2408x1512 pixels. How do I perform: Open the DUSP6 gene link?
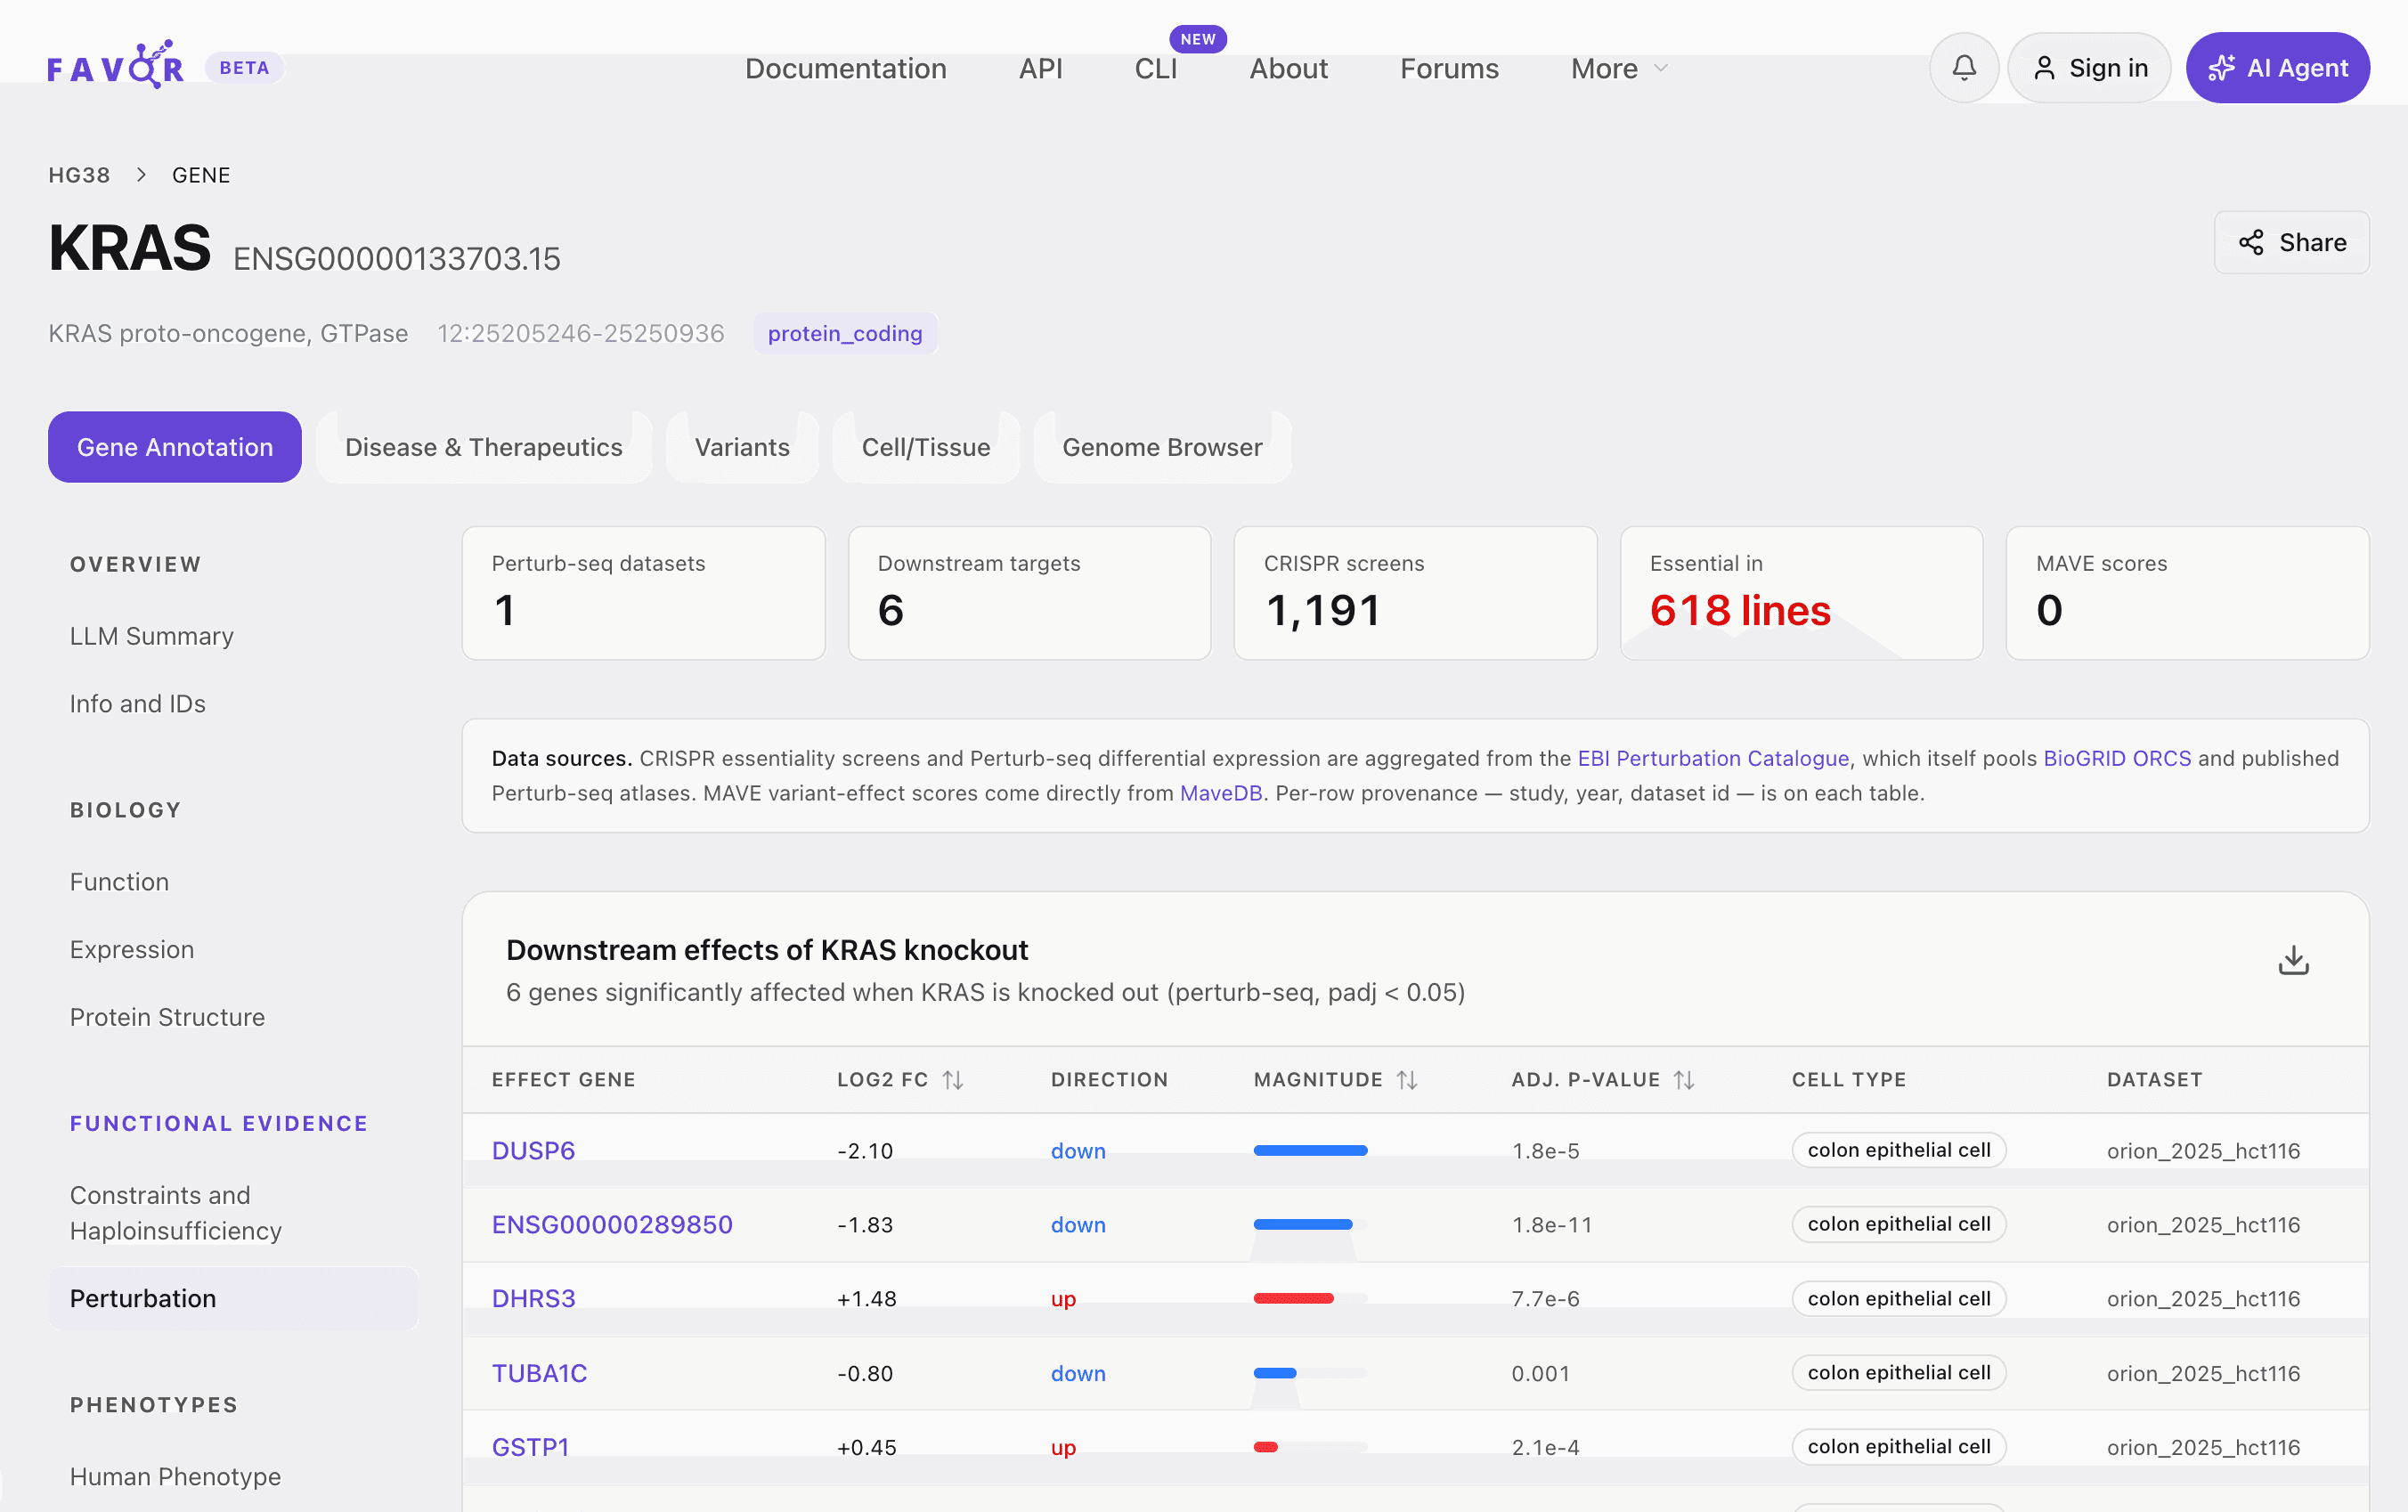coord(533,1150)
